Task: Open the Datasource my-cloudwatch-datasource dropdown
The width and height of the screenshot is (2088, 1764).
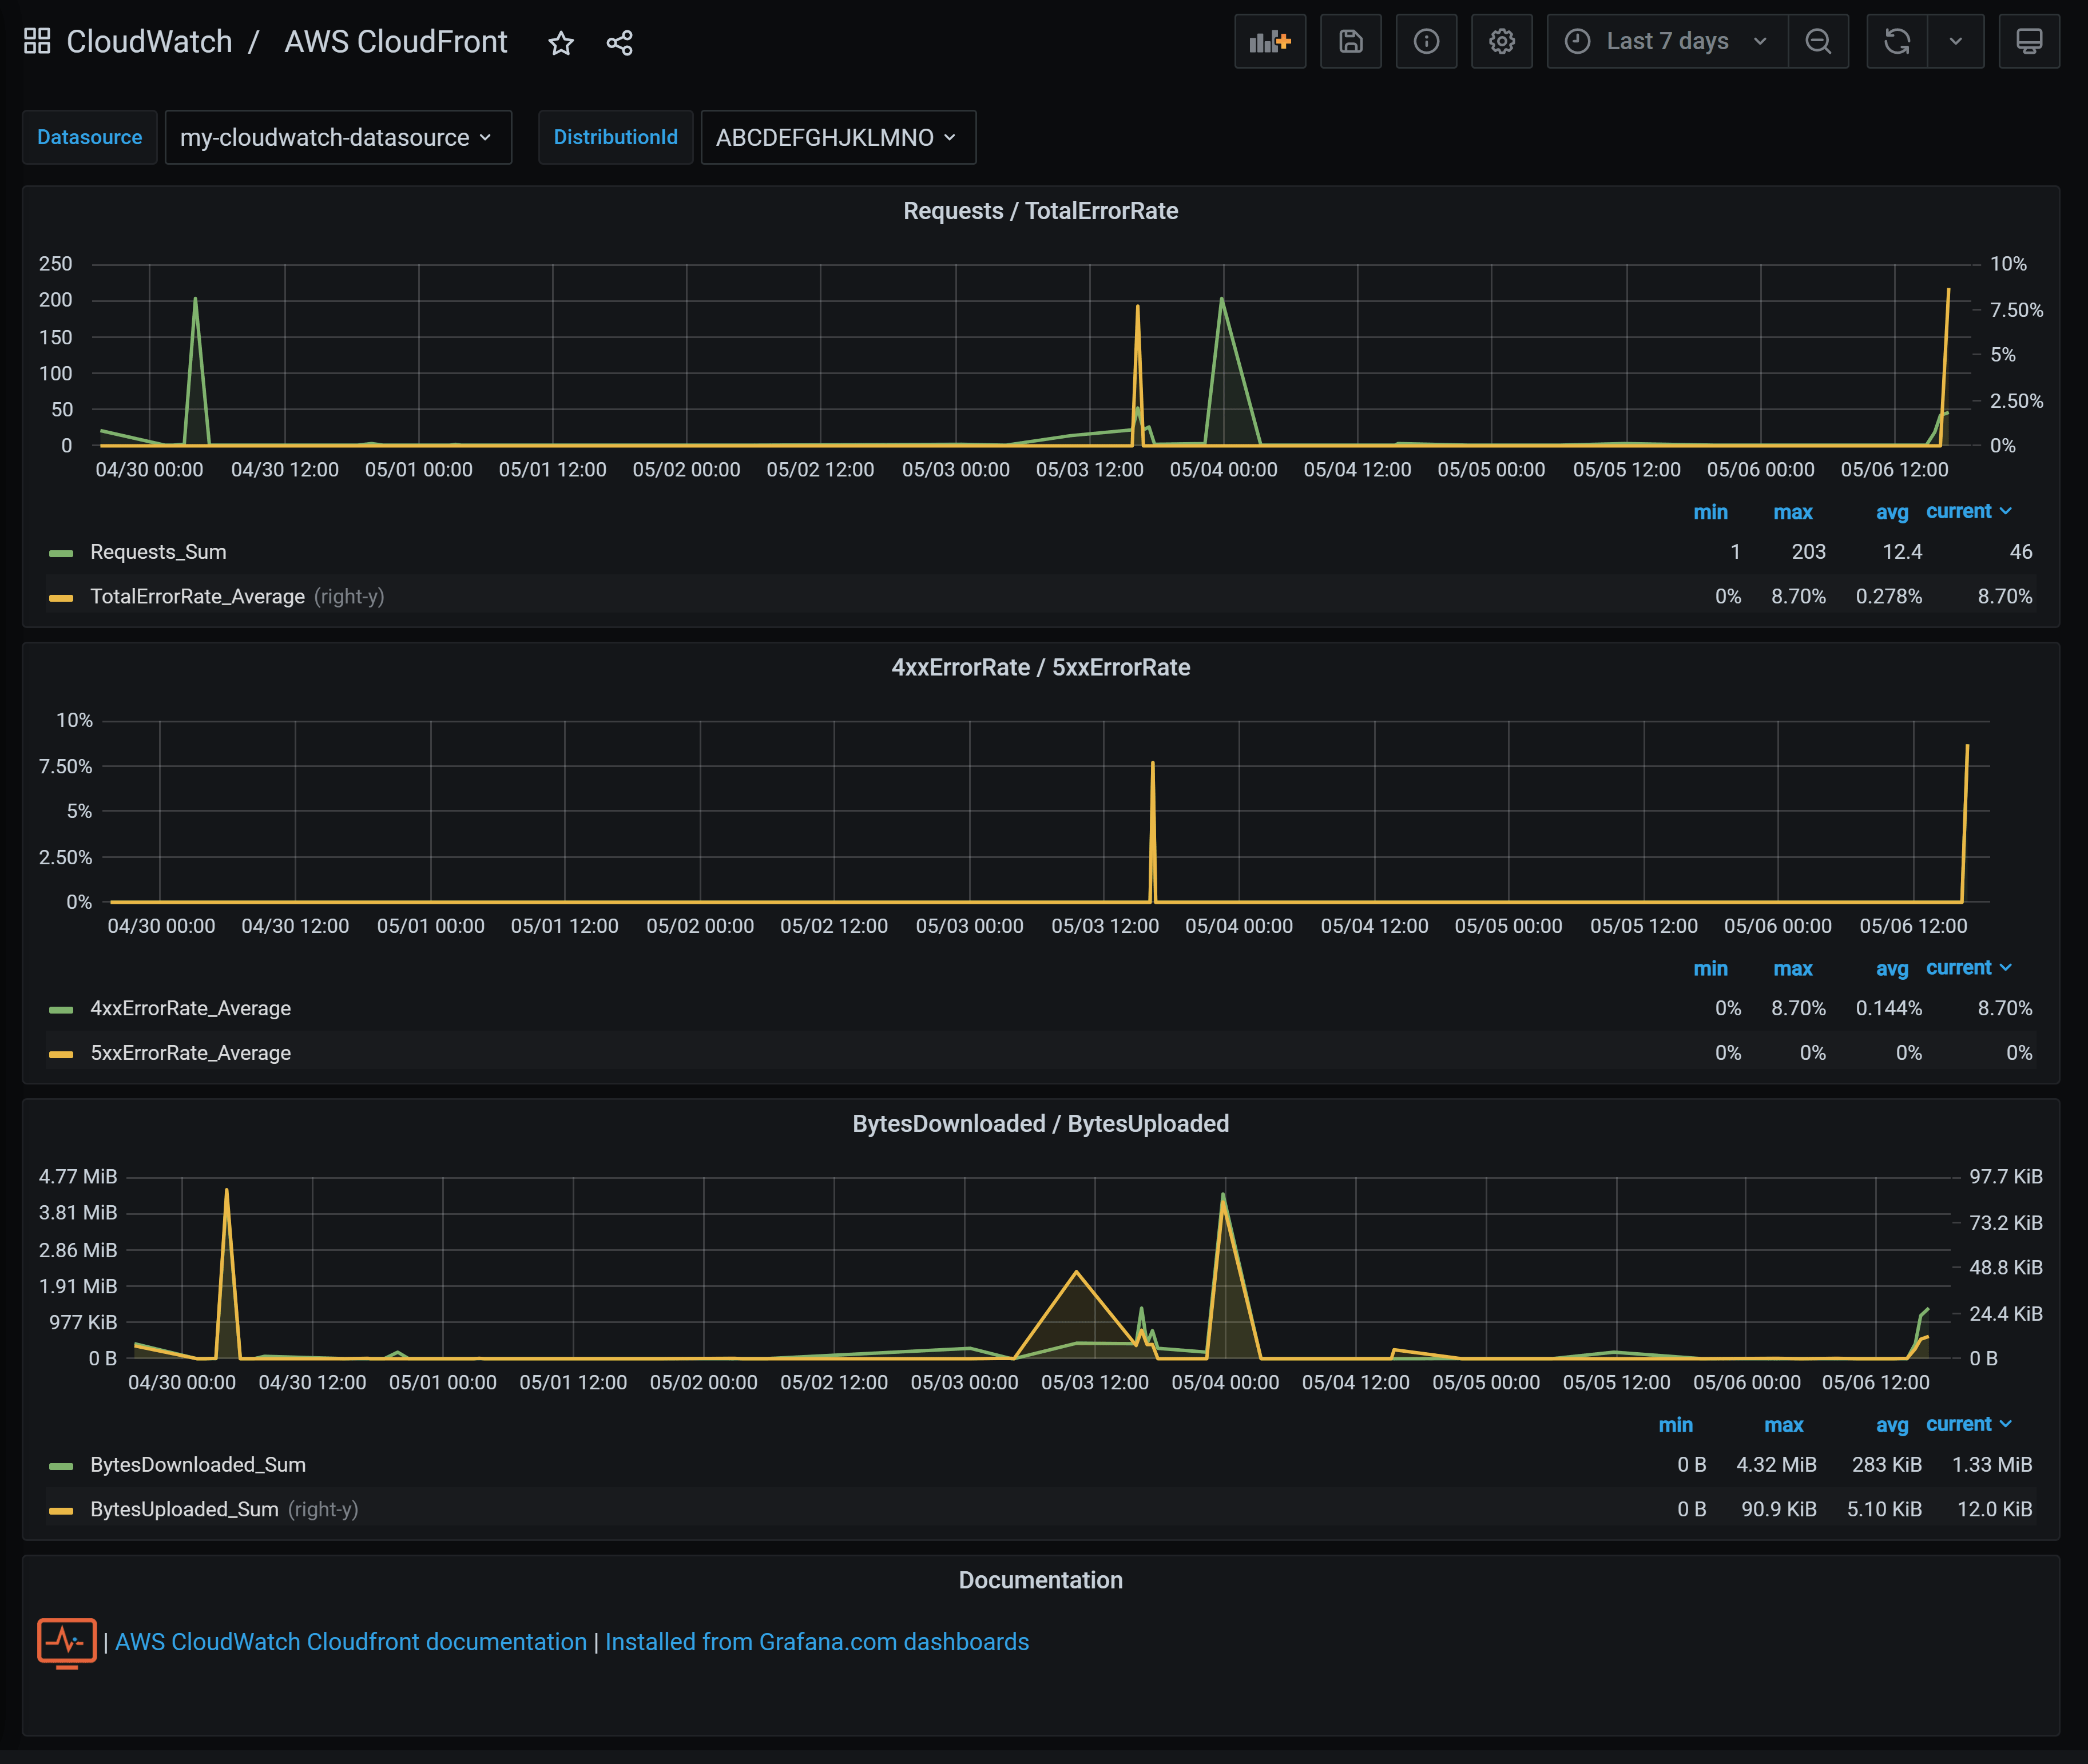Action: pyautogui.click(x=337, y=137)
